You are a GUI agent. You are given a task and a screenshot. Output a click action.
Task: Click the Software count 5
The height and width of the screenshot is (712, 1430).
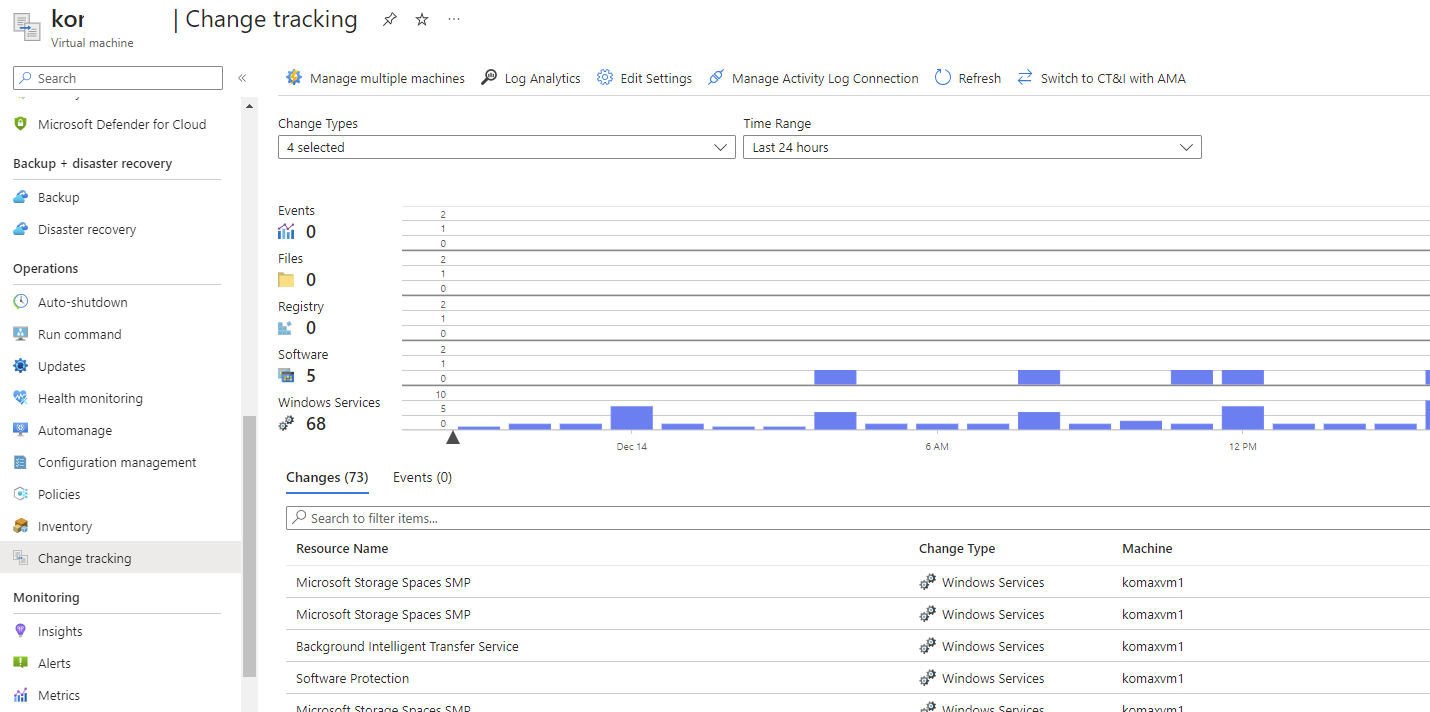click(x=311, y=376)
